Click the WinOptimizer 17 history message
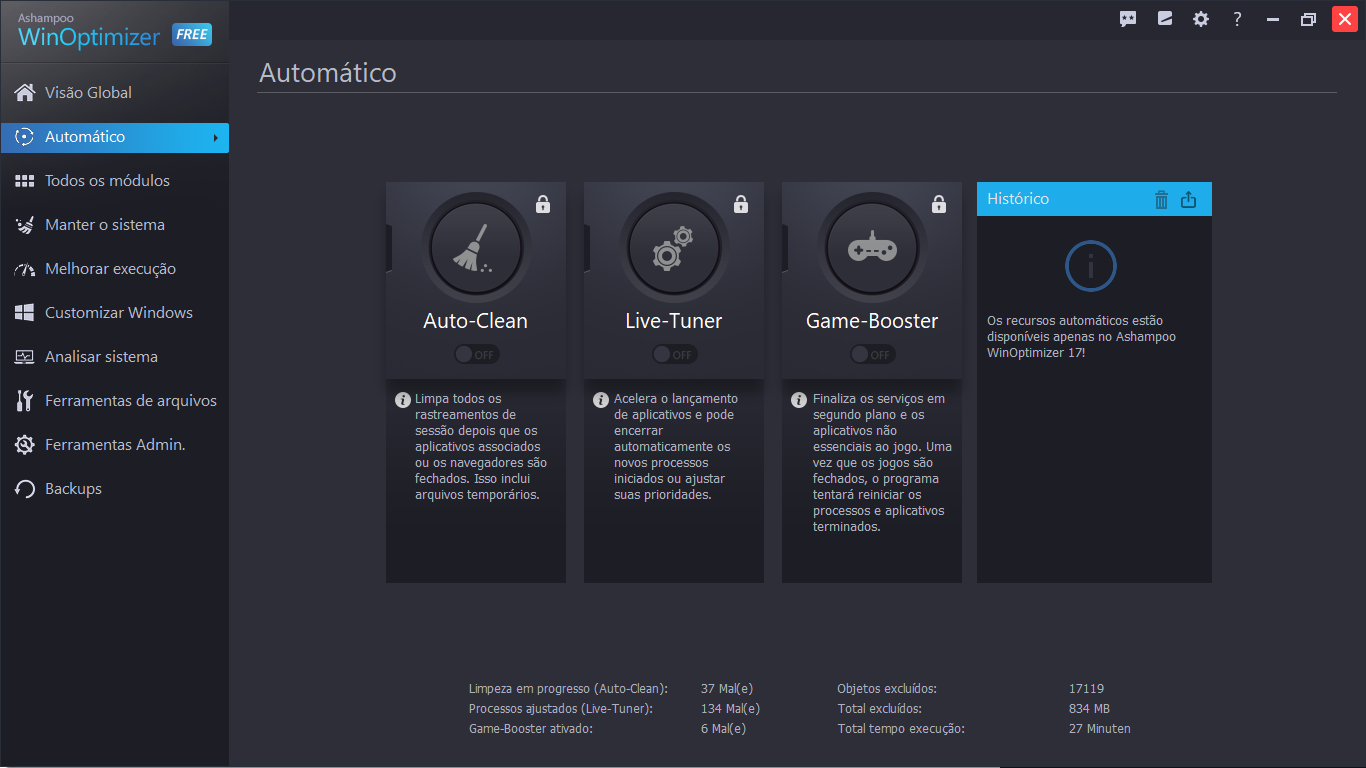The height and width of the screenshot is (768, 1366). [x=1081, y=337]
